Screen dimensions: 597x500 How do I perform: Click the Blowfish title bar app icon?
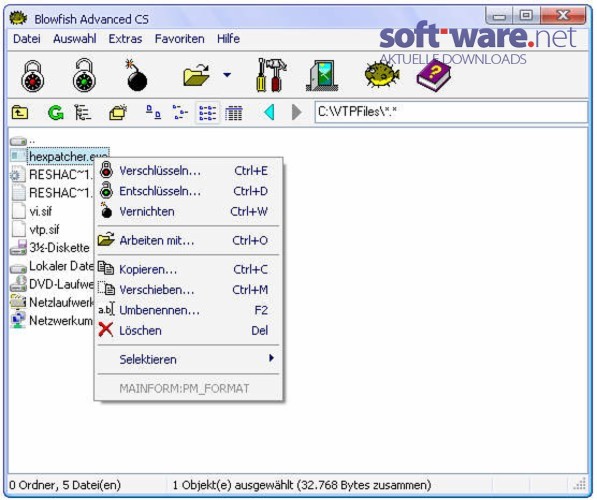pyautogui.click(x=18, y=18)
